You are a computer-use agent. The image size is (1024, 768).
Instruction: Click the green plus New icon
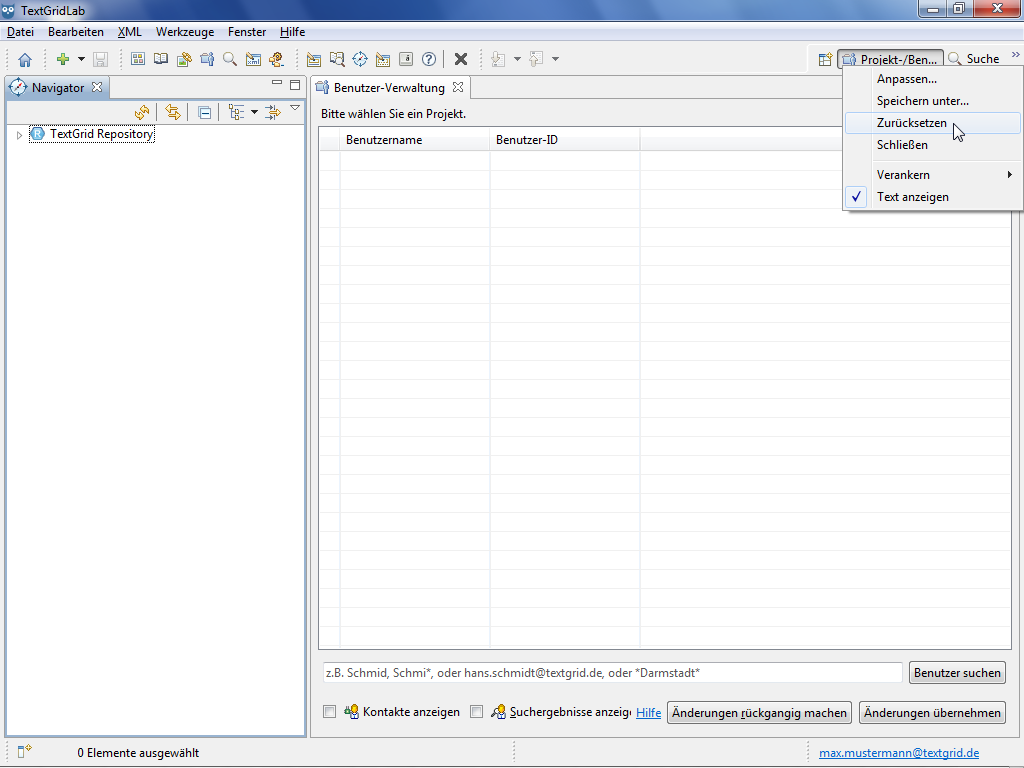click(x=63, y=60)
